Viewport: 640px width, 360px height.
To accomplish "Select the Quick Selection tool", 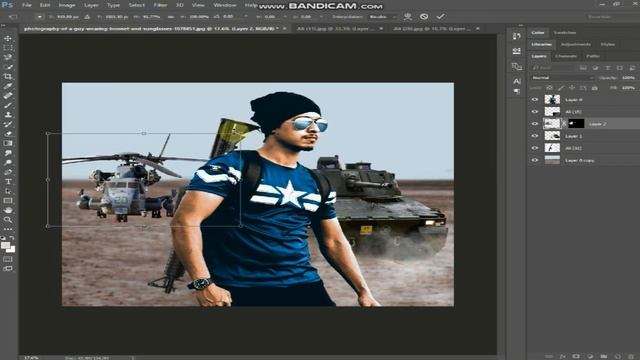I will (8, 67).
